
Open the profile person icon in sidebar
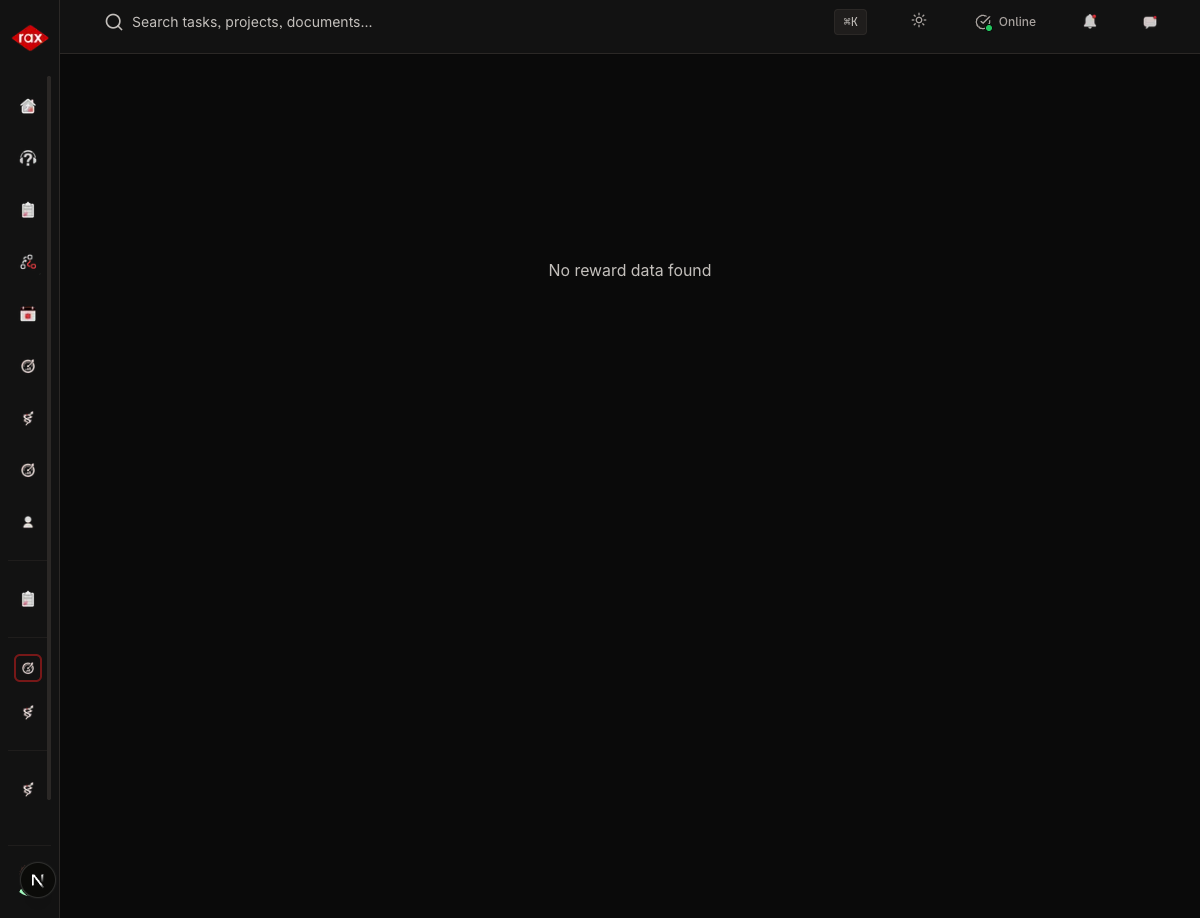(28, 522)
